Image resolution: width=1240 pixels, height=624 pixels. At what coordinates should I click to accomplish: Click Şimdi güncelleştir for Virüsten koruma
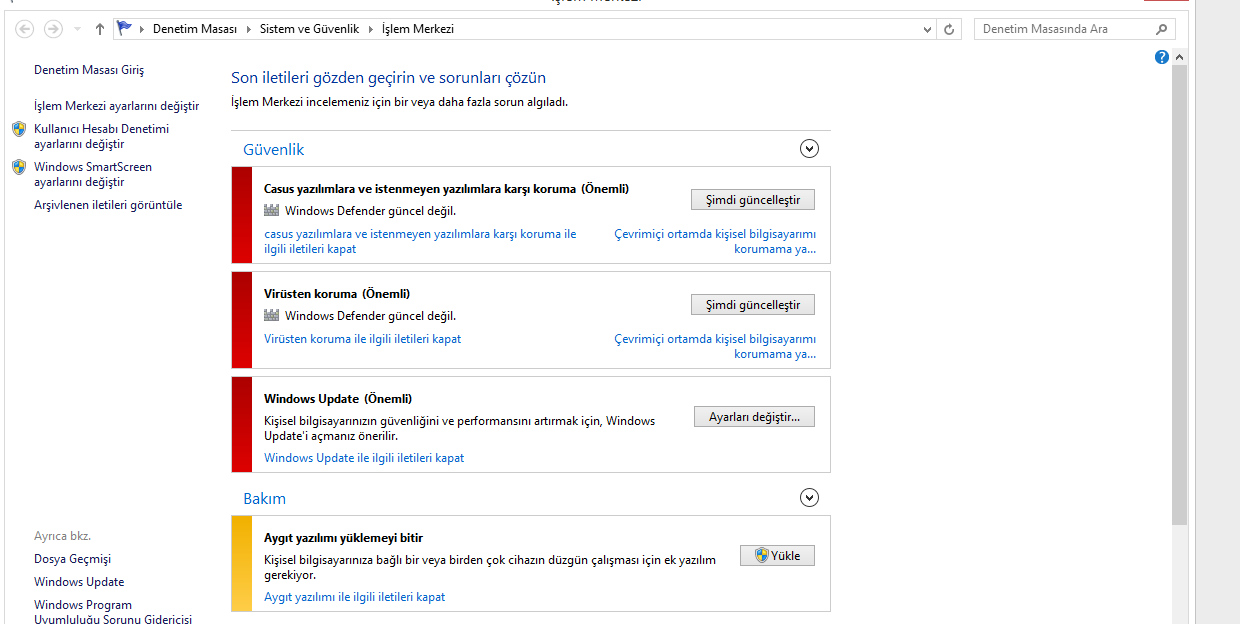click(x=753, y=305)
